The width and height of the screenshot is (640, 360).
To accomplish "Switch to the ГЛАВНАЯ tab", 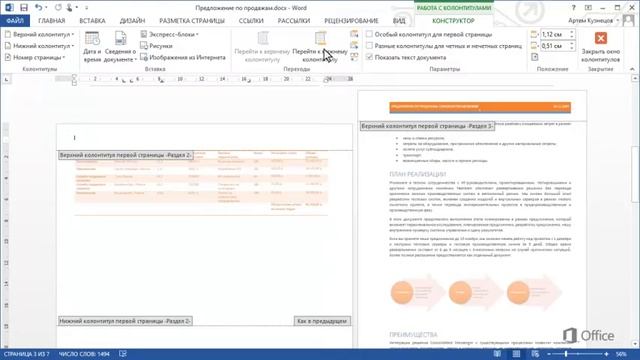I will (x=51, y=20).
